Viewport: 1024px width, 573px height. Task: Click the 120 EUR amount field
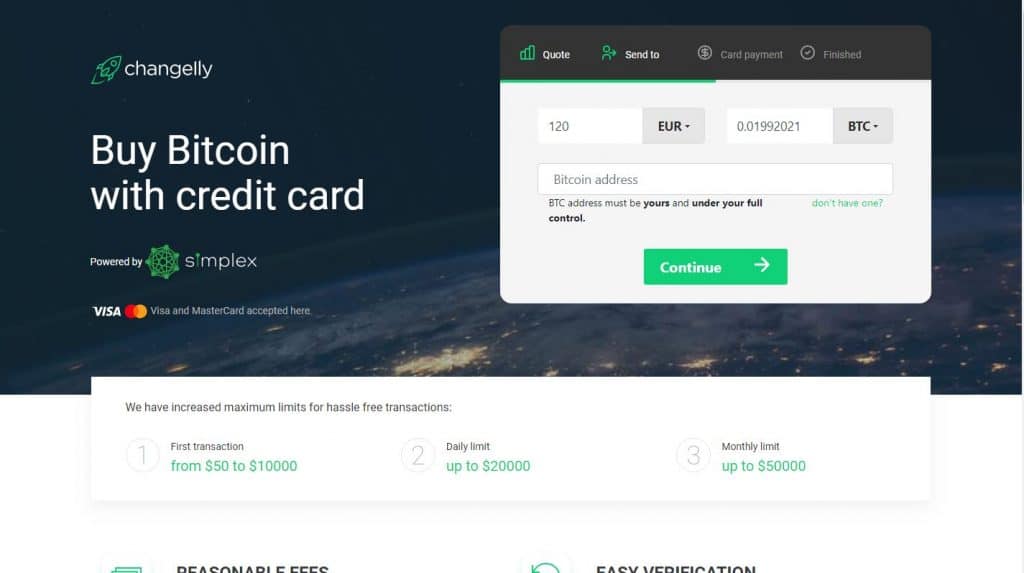point(590,126)
